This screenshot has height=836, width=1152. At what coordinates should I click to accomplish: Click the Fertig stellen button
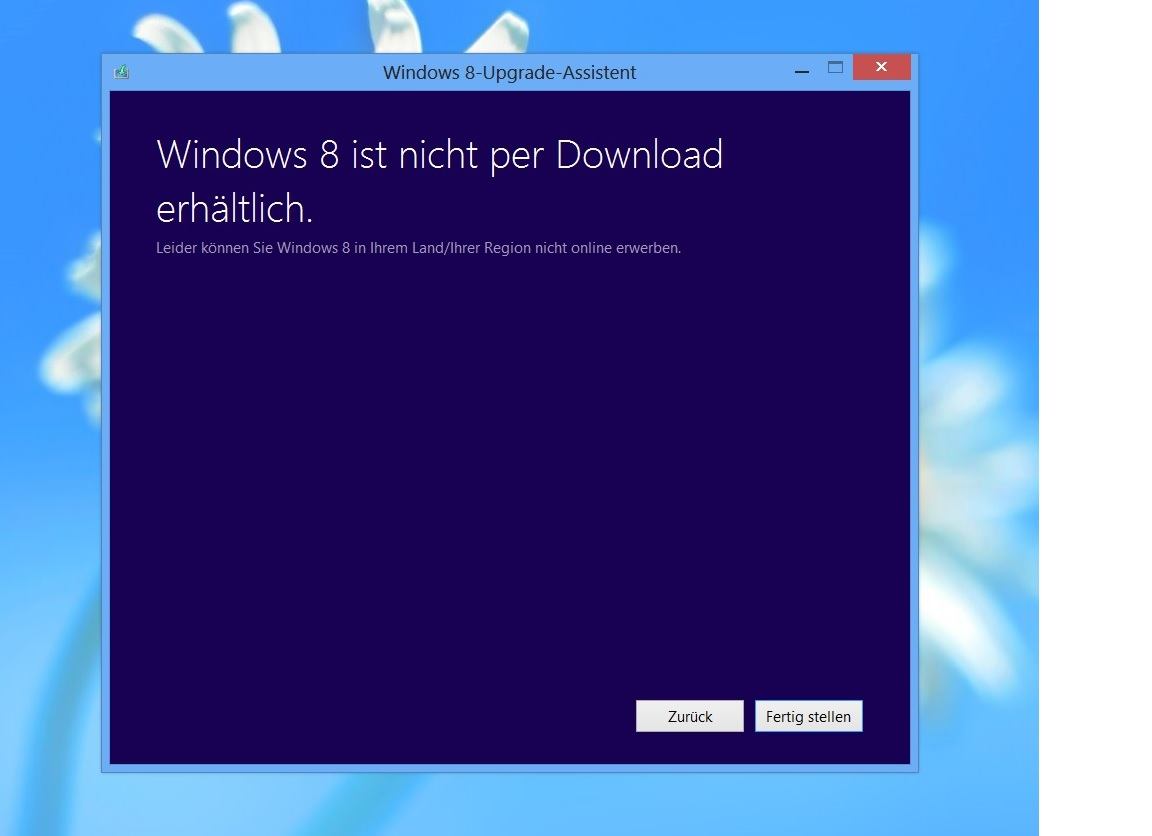(x=808, y=716)
